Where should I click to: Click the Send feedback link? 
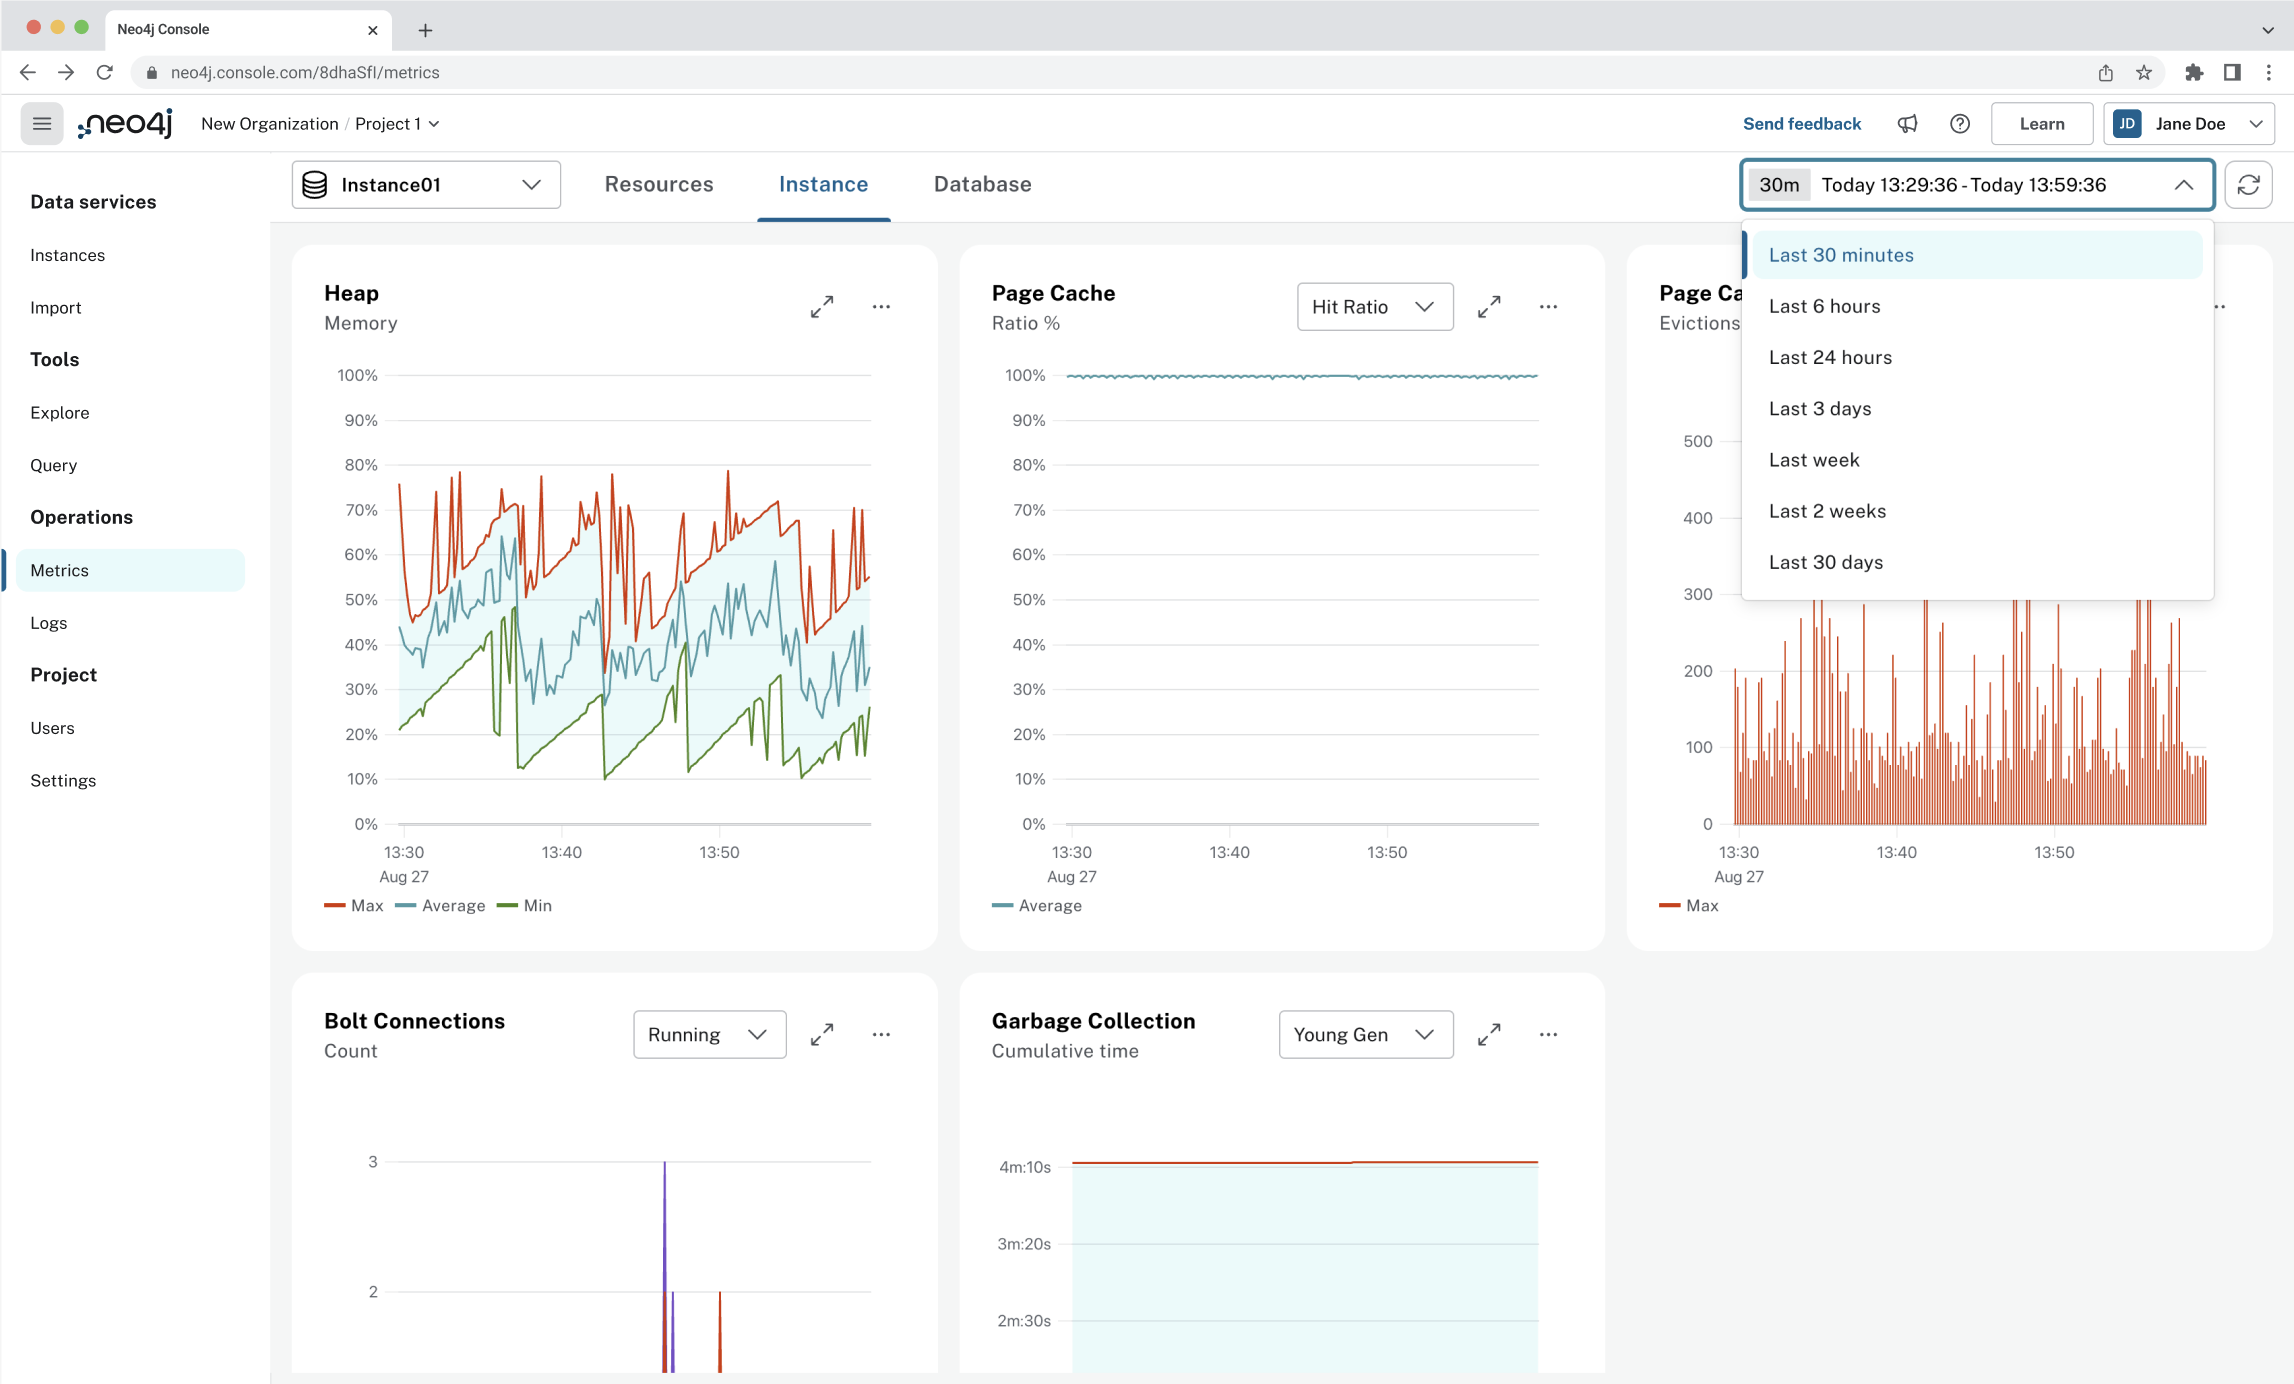tap(1801, 124)
